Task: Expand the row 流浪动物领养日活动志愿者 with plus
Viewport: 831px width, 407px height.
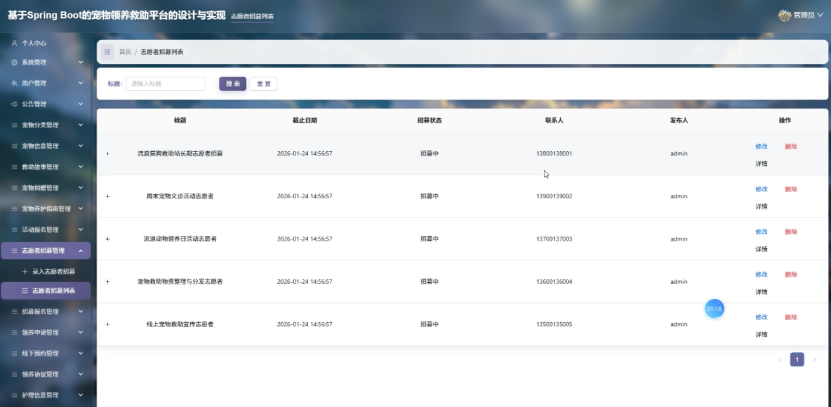Action: (108, 239)
